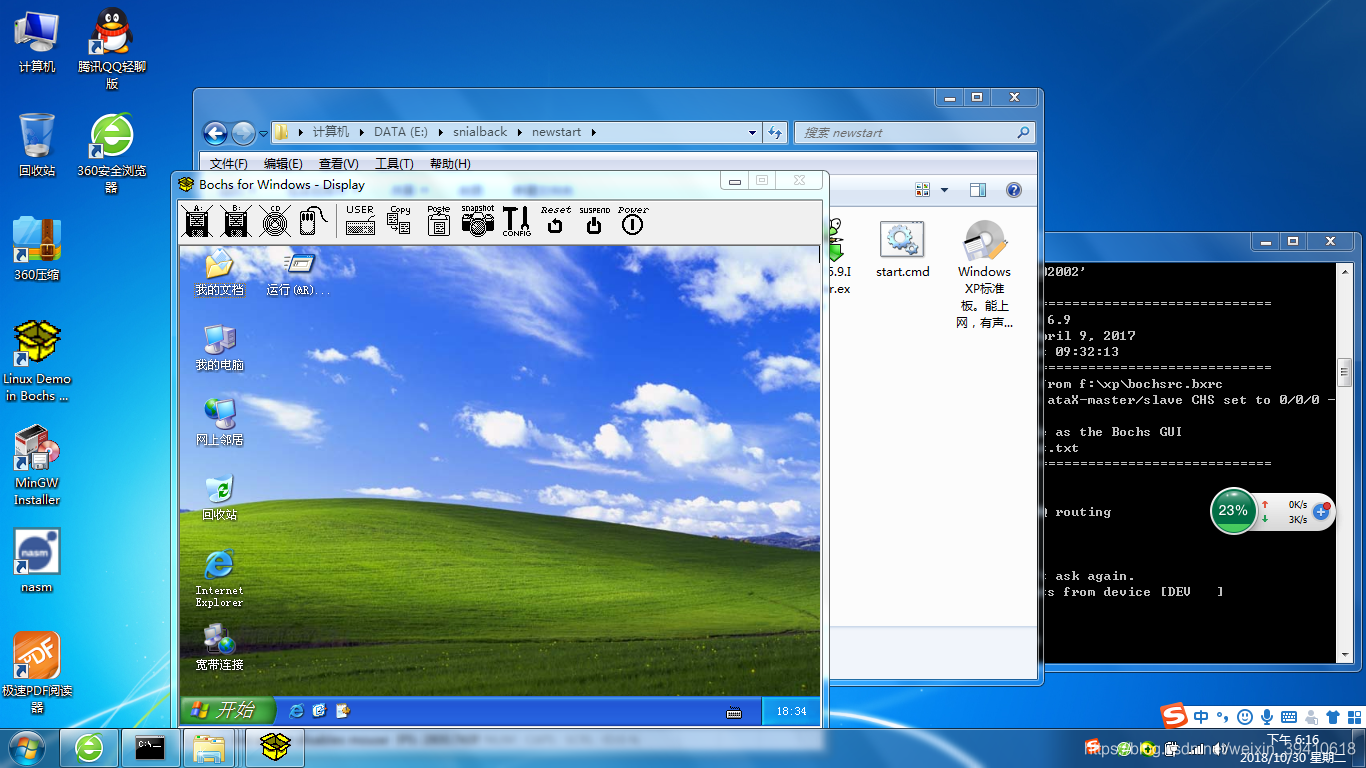Open 文件(F) menu in Explorer window
This screenshot has width=1366, height=768.
(x=229, y=164)
